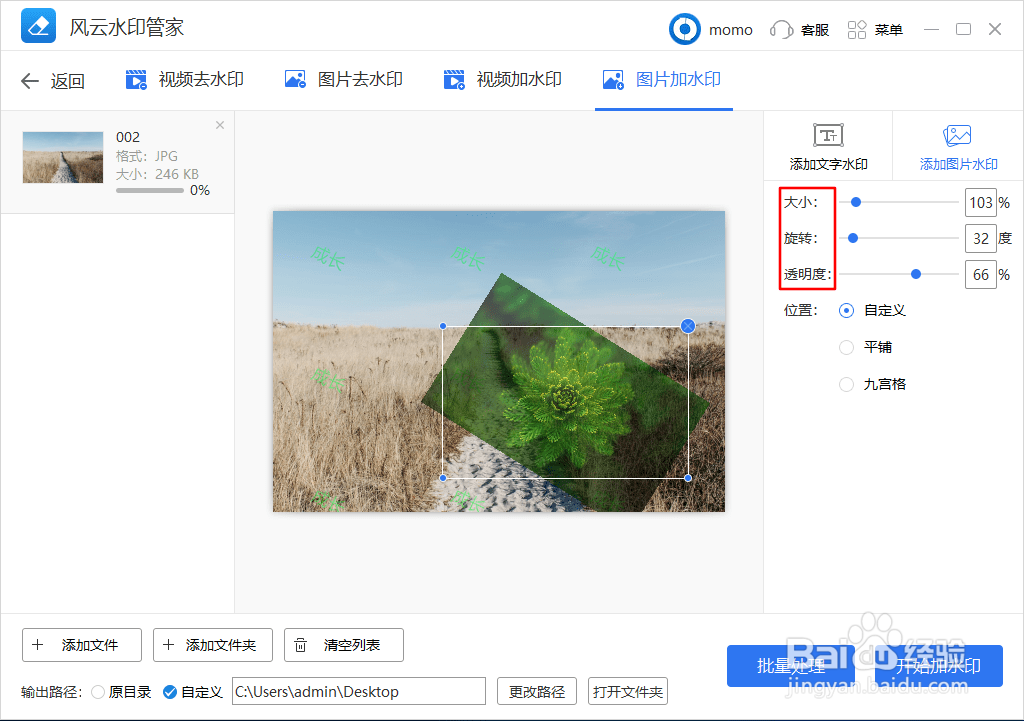Switch to the 图片加水印 tab

(x=663, y=81)
